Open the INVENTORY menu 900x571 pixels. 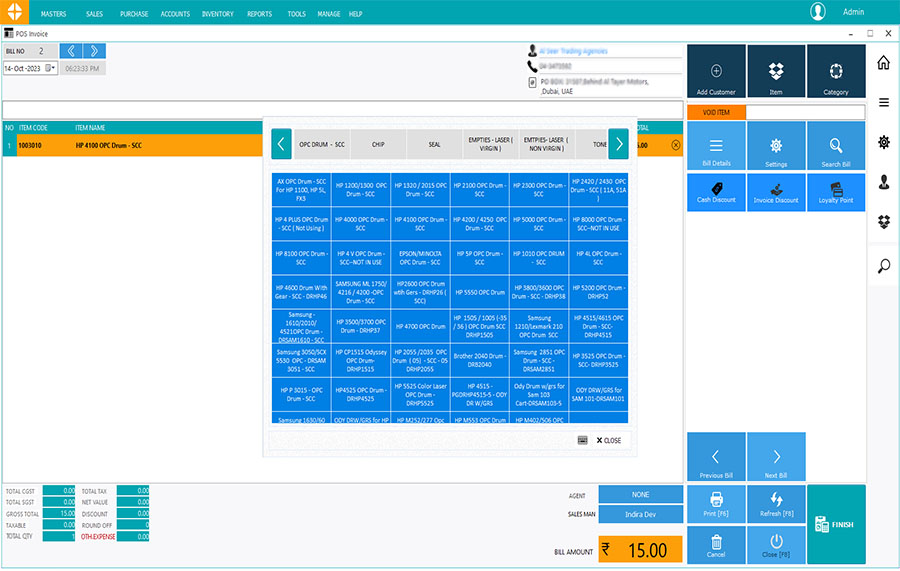pyautogui.click(x=218, y=14)
